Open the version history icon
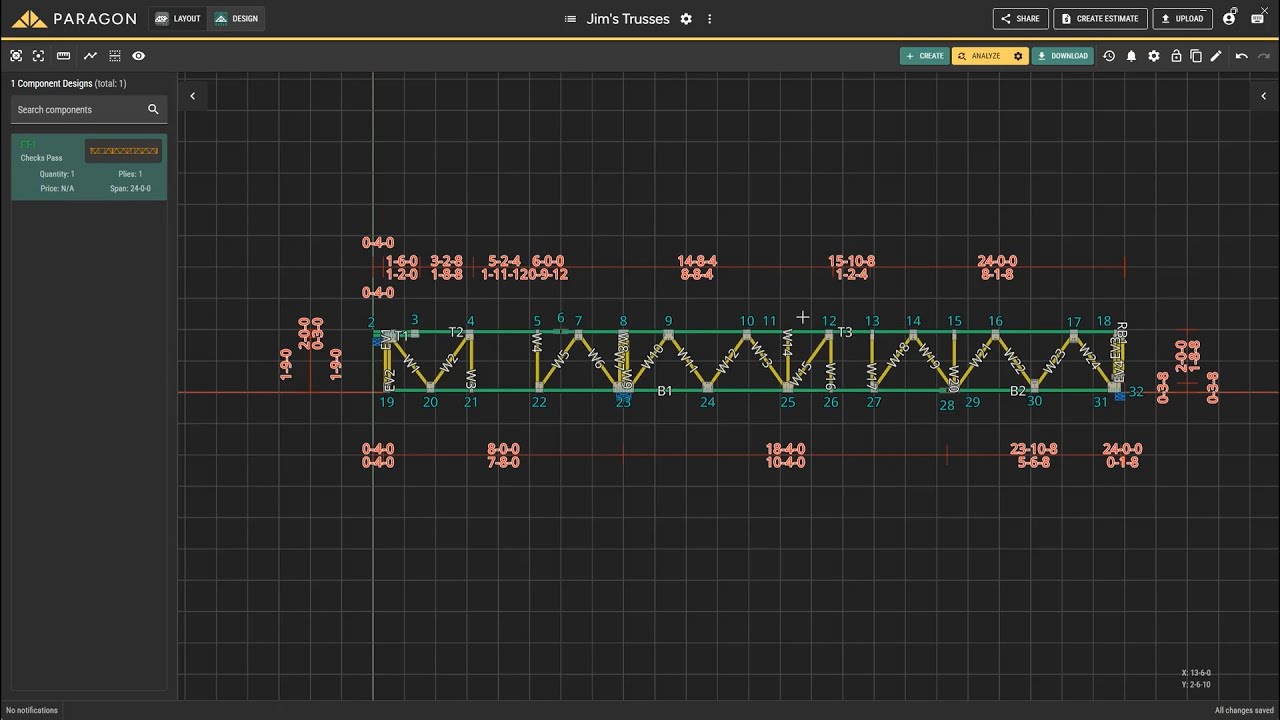The width and height of the screenshot is (1280, 720). [x=1109, y=56]
